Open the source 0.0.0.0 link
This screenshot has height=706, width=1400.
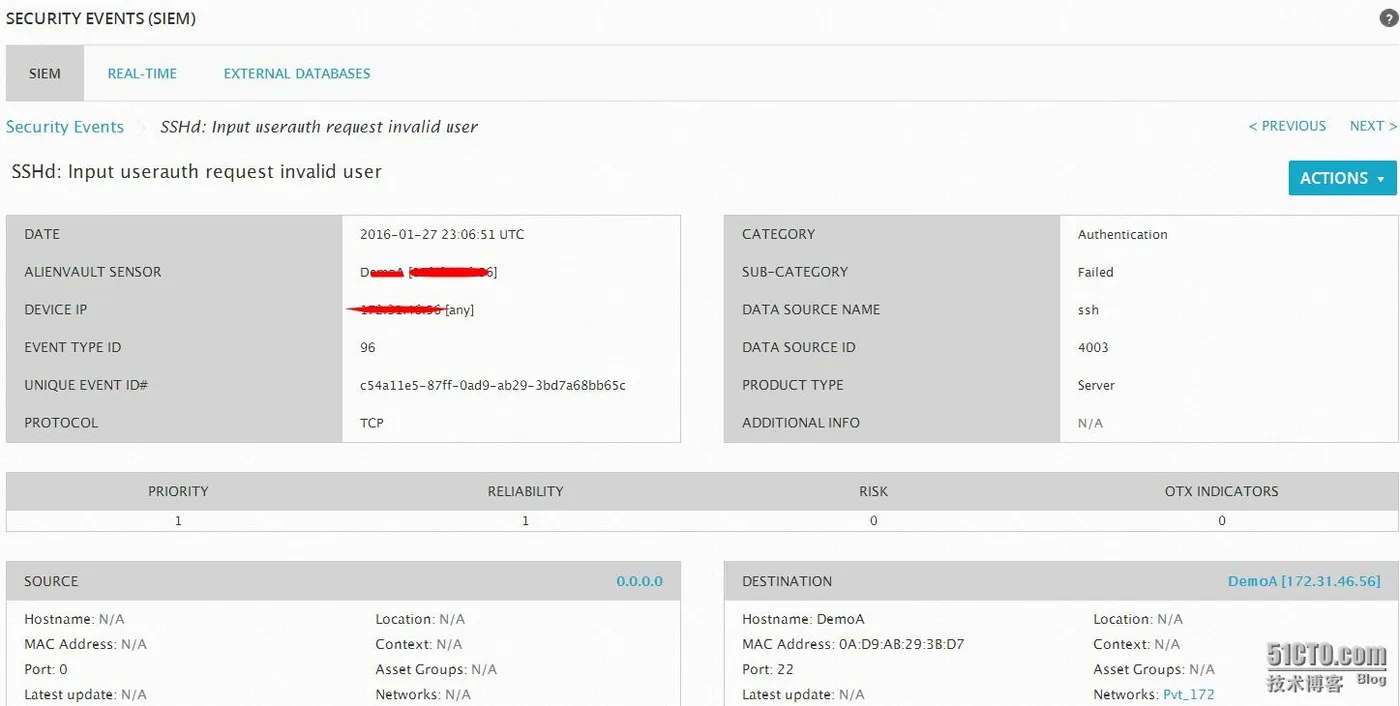pos(639,581)
